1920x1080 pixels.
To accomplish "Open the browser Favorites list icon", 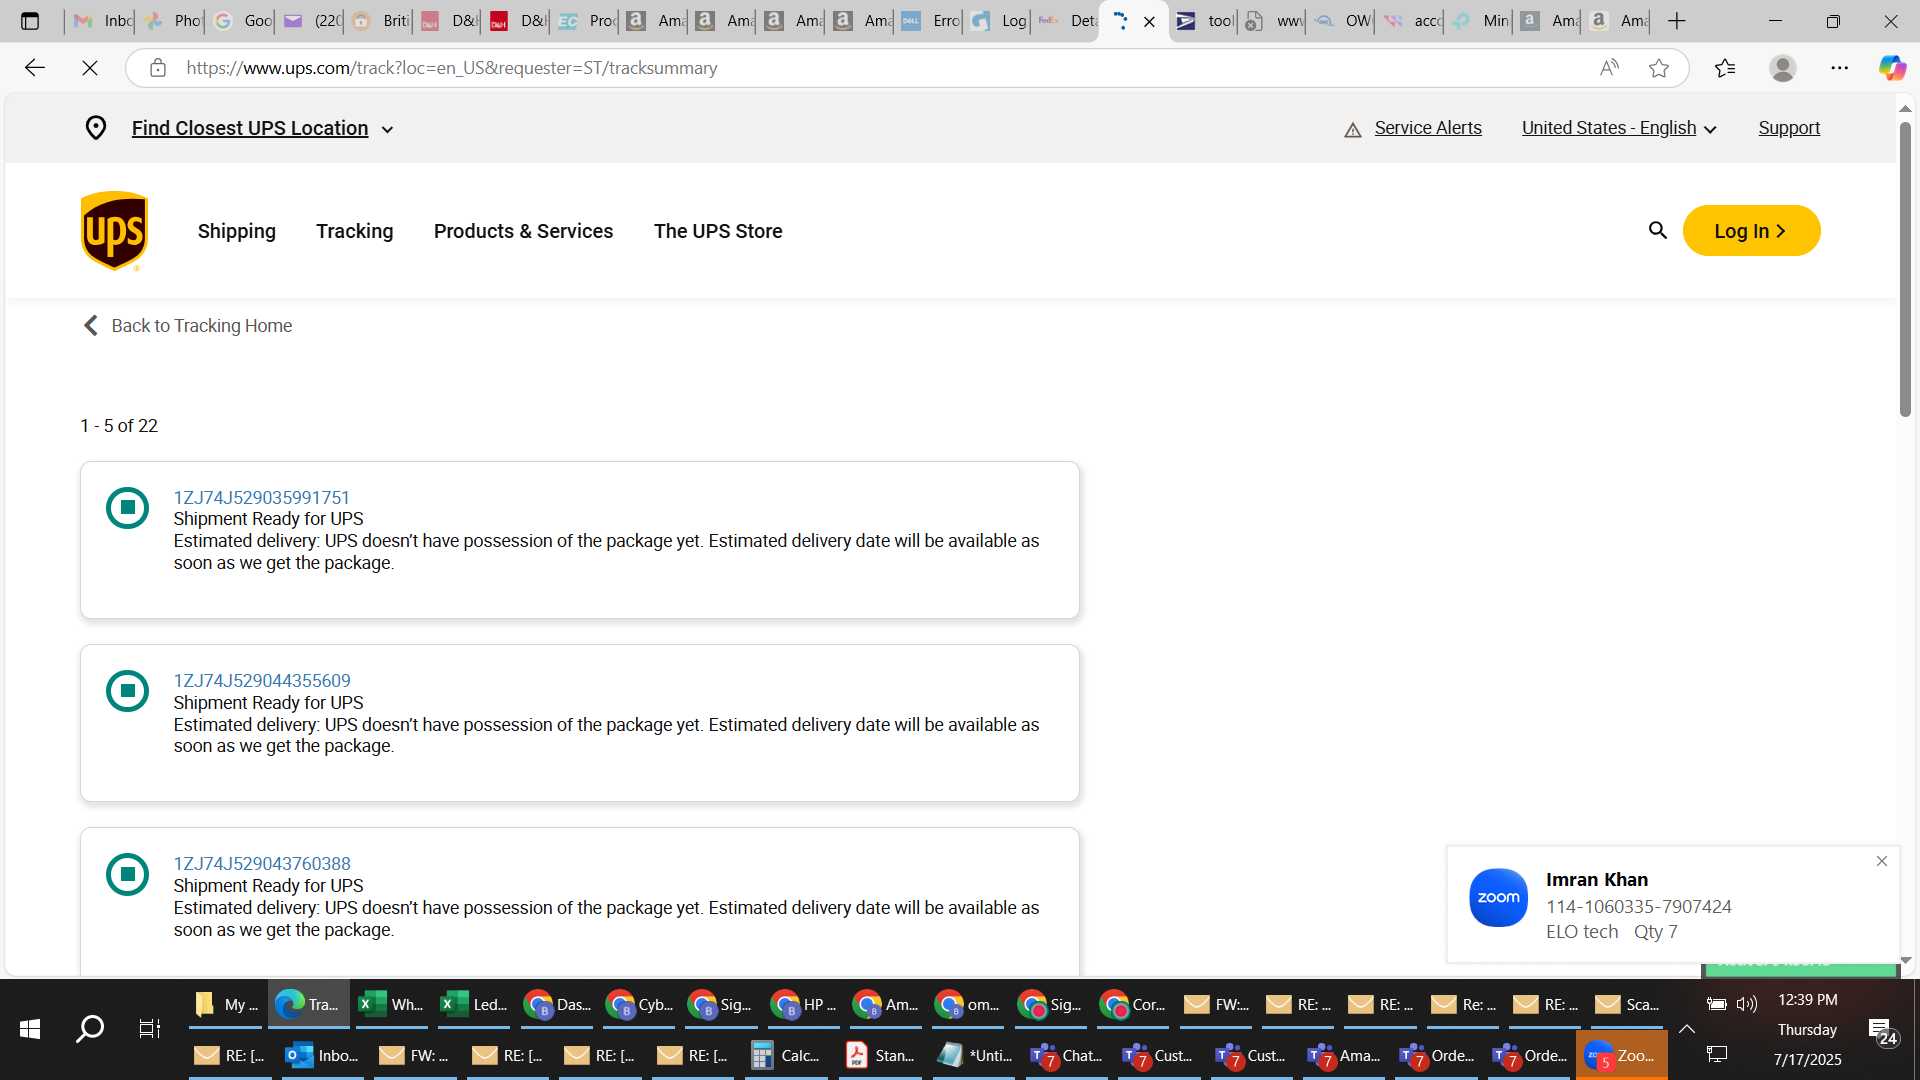I will click(1725, 68).
